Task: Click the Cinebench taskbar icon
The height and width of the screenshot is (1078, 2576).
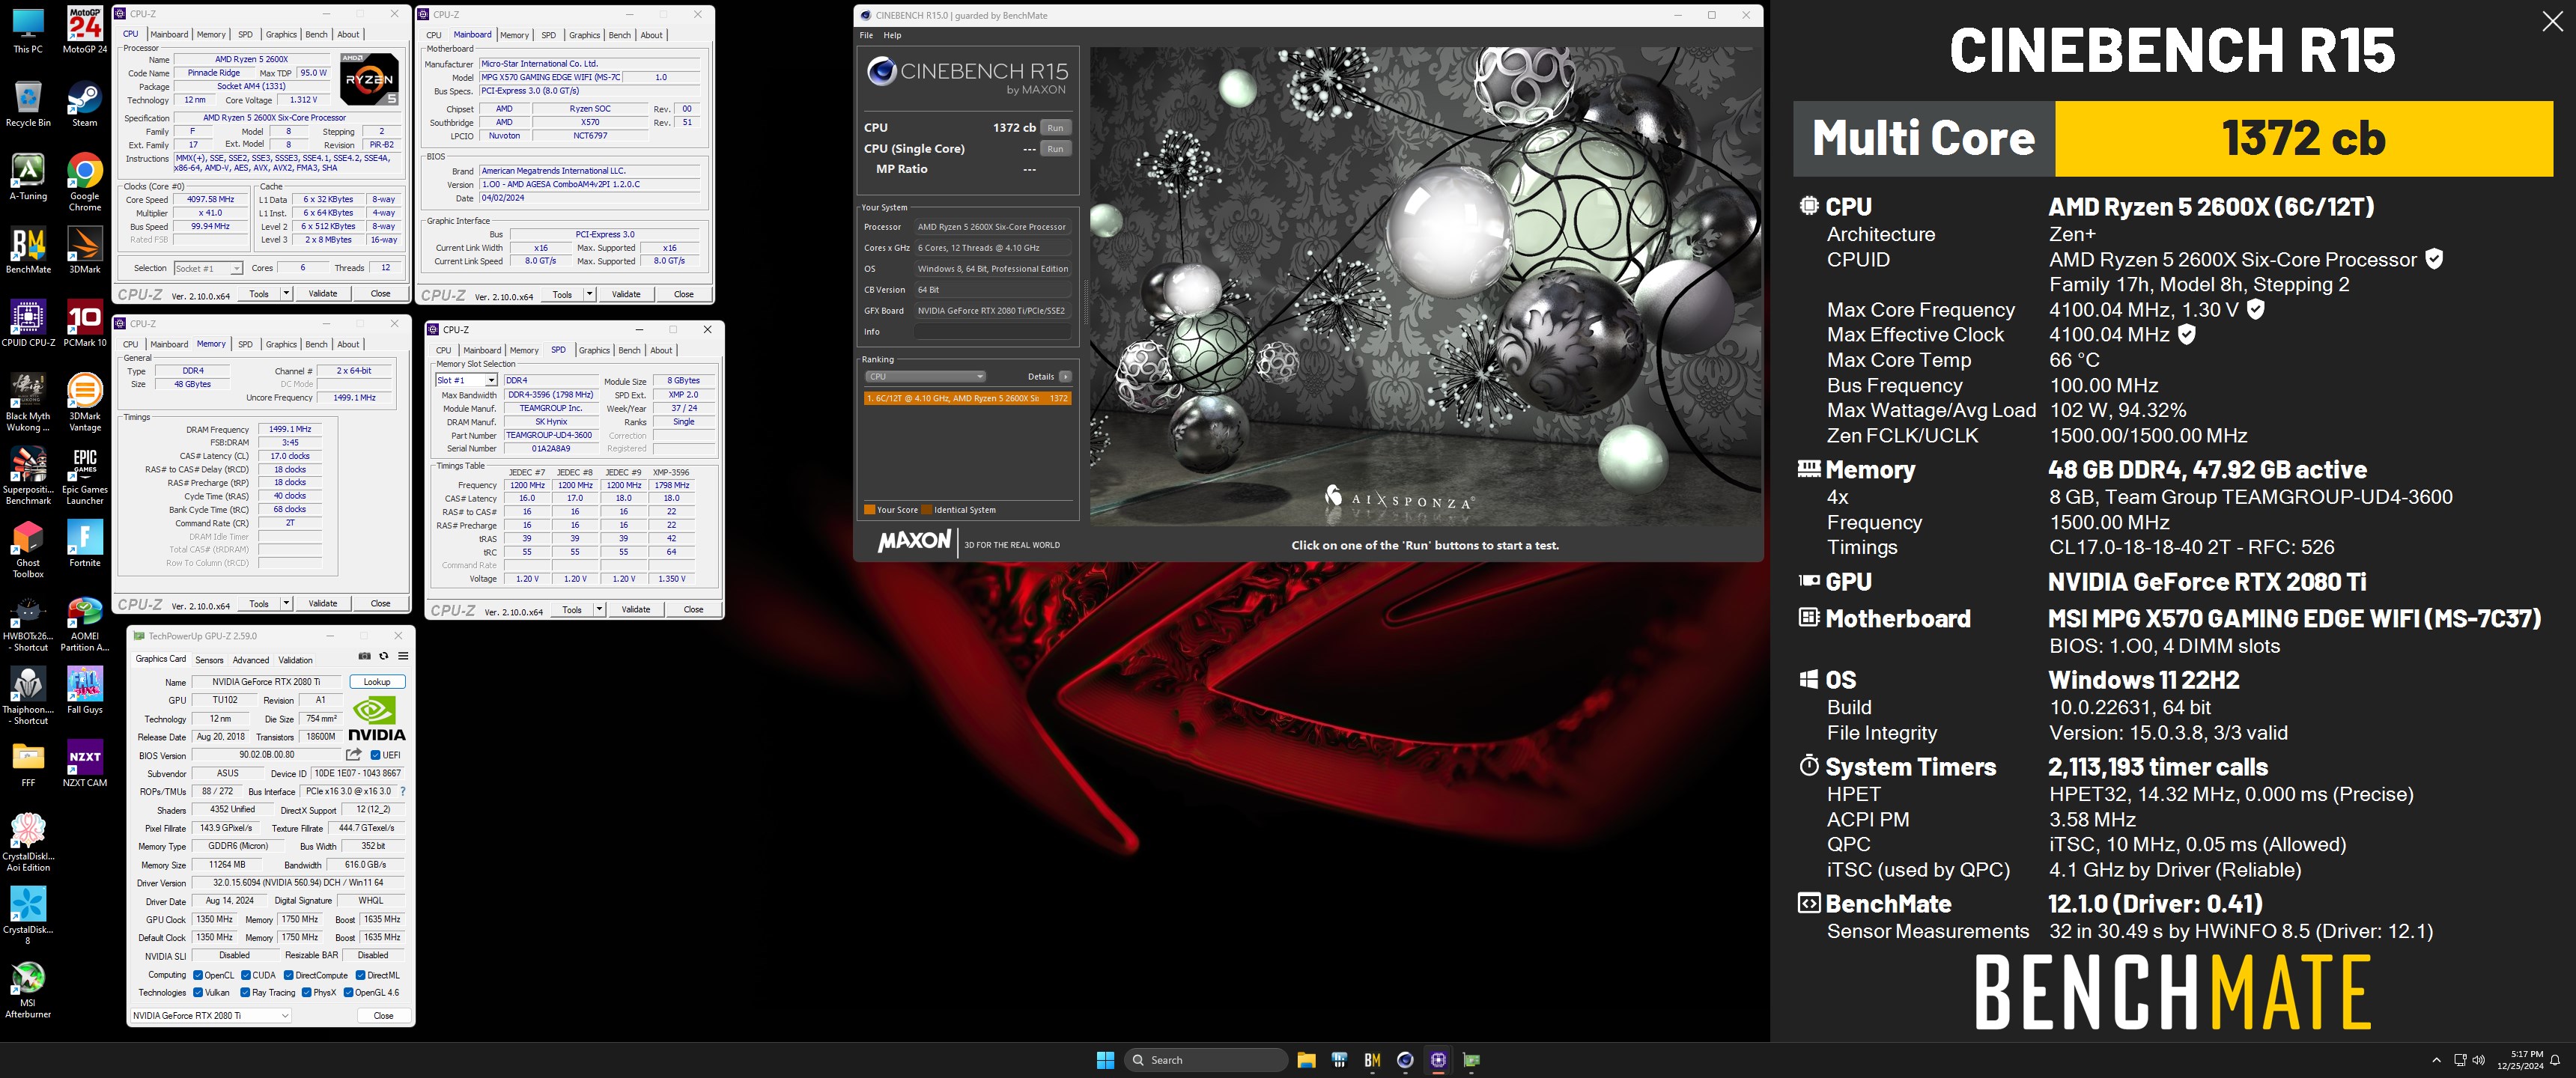Action: point(1405,1060)
